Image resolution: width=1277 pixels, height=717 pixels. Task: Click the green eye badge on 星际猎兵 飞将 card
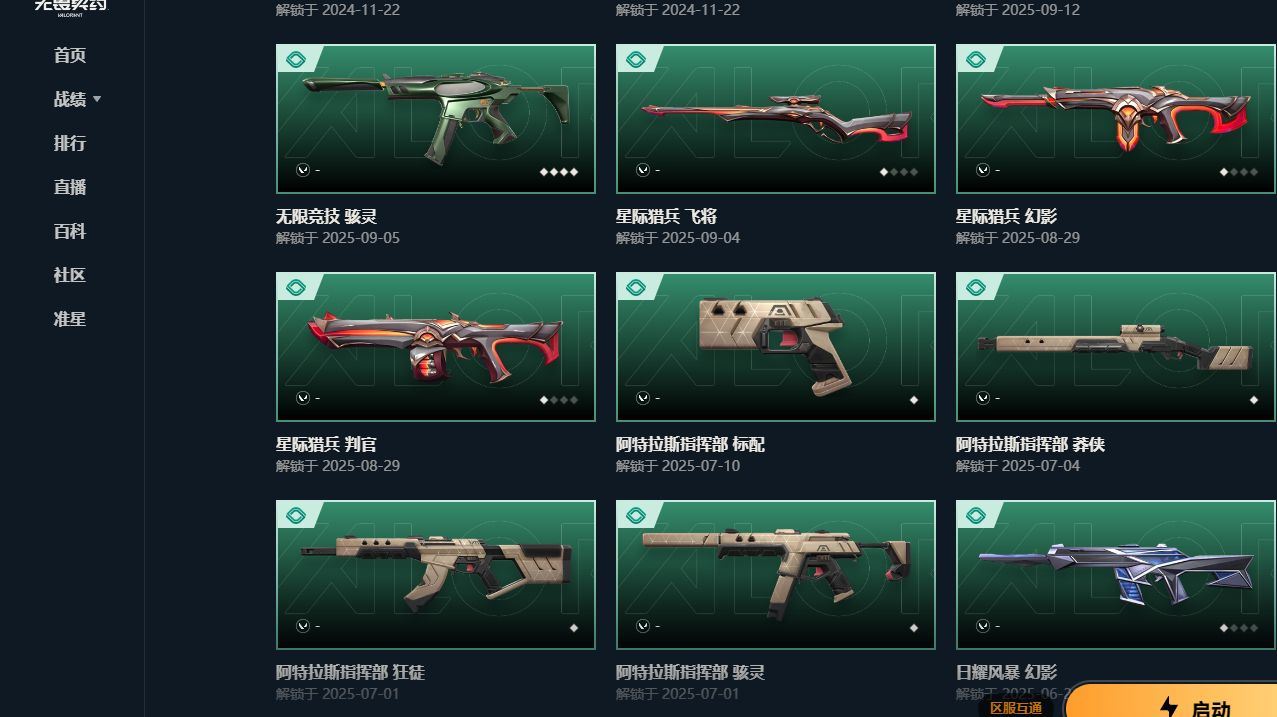(x=636, y=60)
